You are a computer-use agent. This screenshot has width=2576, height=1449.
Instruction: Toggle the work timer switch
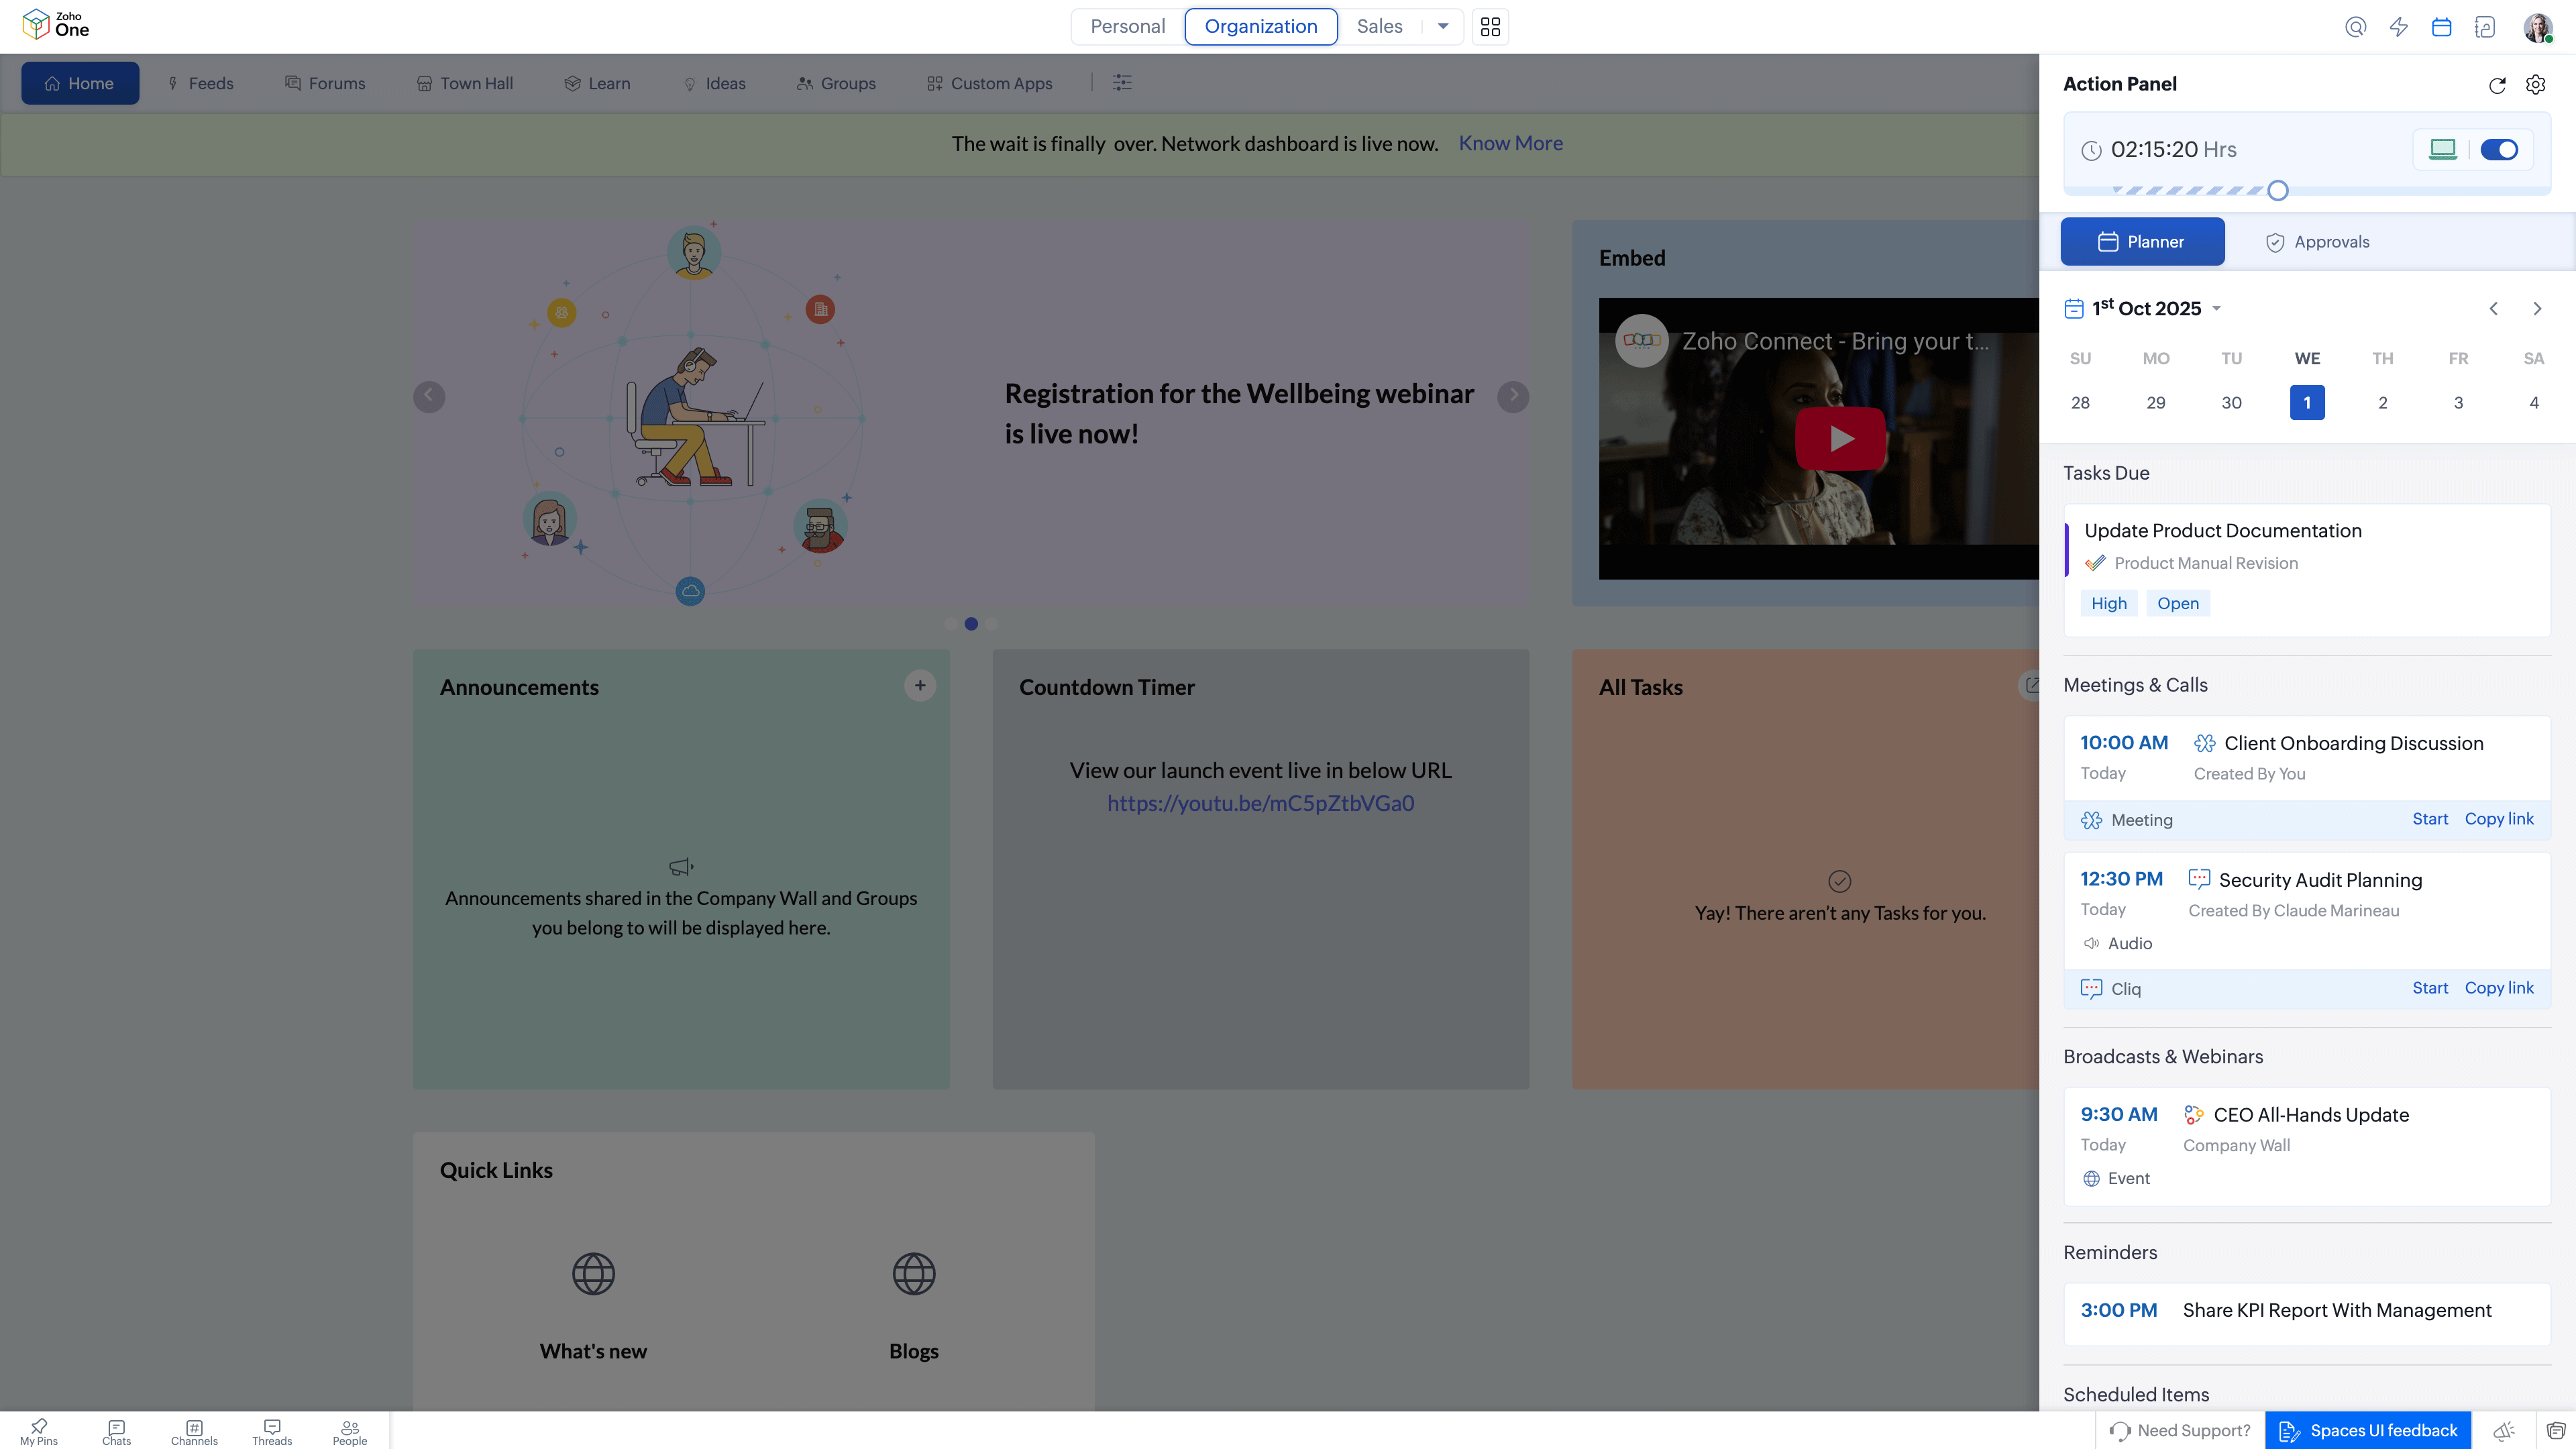pos(2499,150)
